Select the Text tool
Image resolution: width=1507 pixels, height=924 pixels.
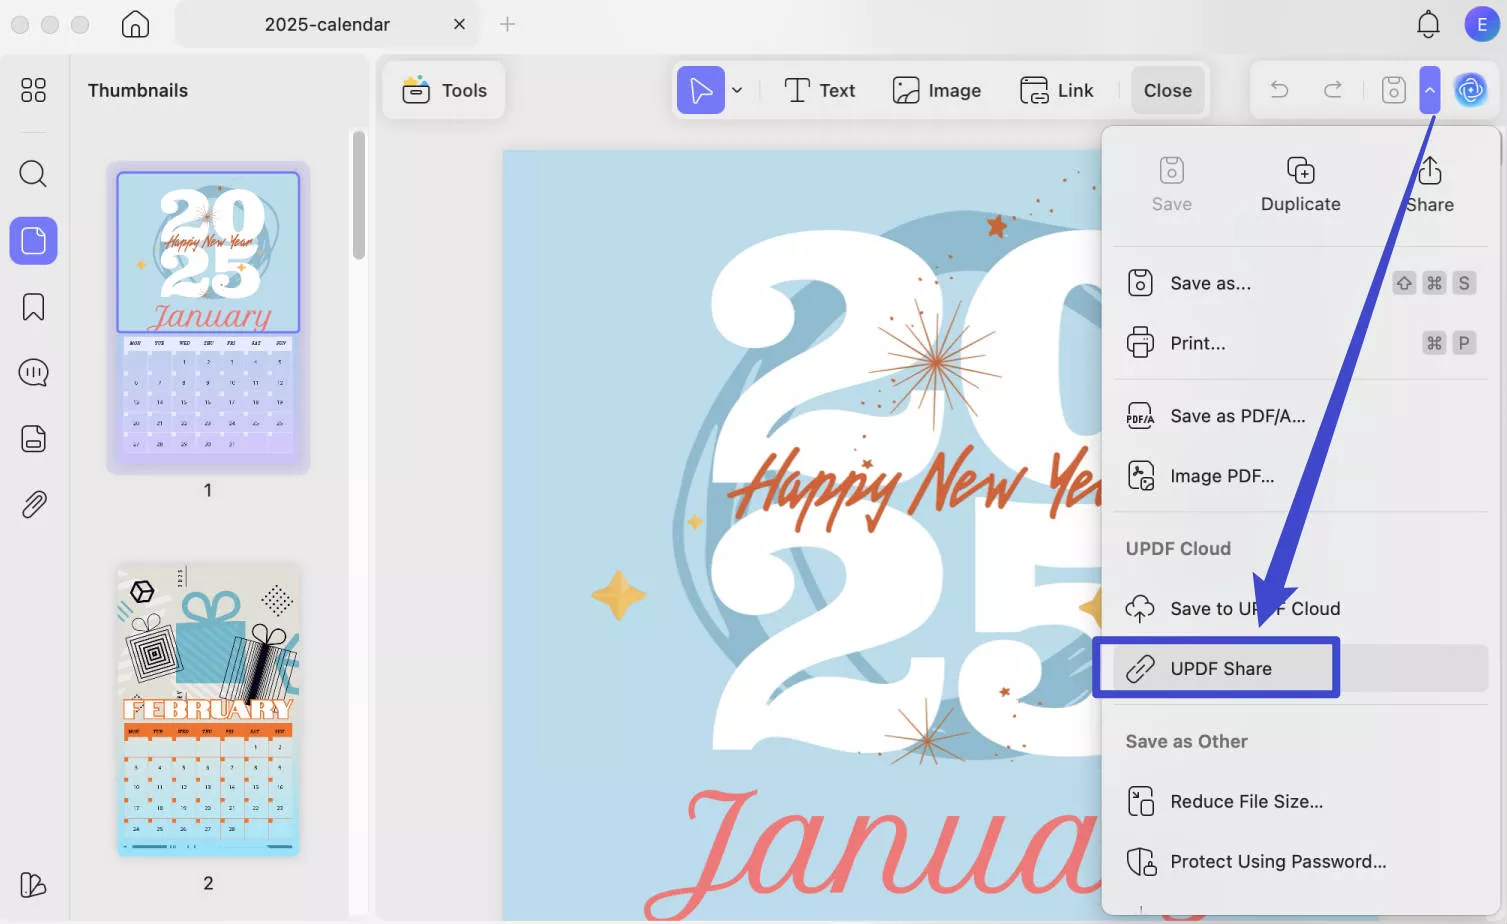tap(819, 90)
